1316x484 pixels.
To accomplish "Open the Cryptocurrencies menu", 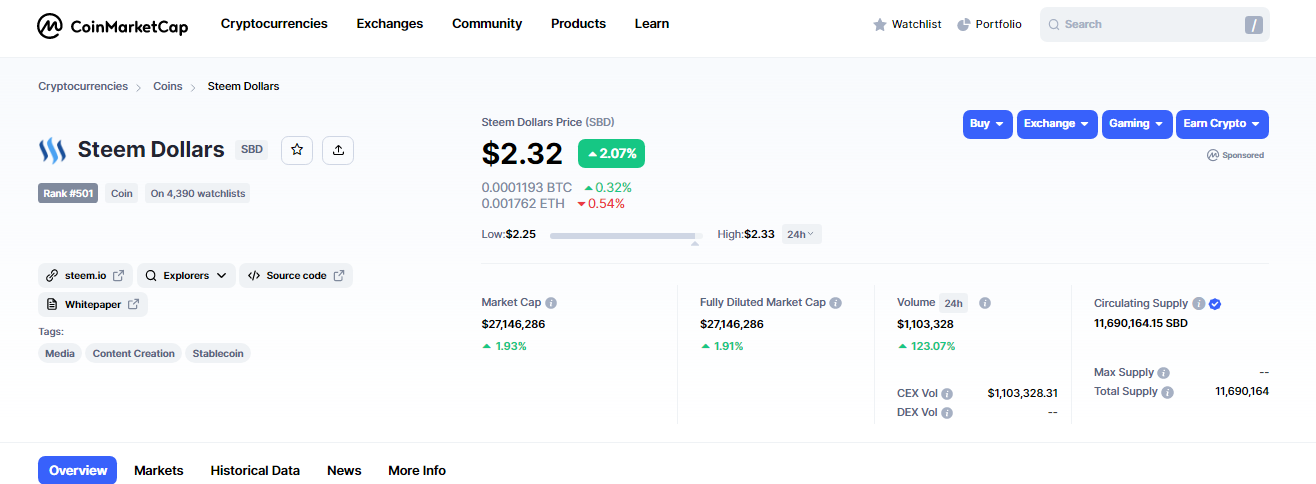I will click(x=274, y=23).
